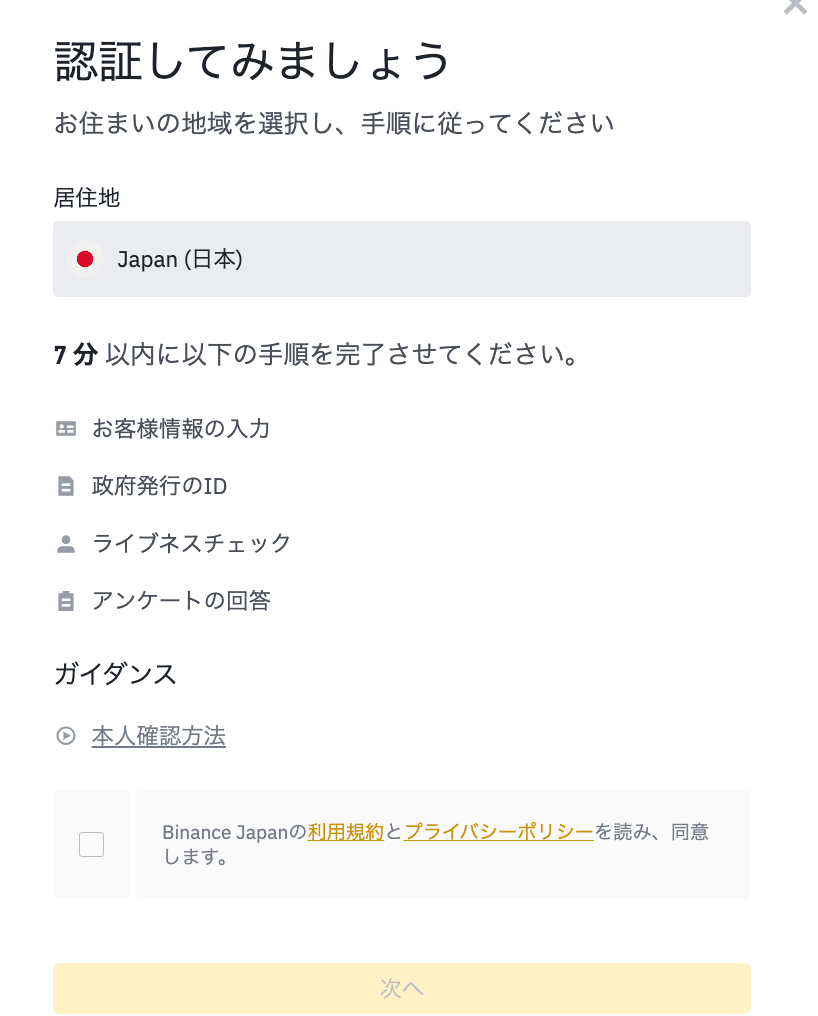Click the Japan flag icon
This screenshot has width=818, height=1016.
pos(85,260)
